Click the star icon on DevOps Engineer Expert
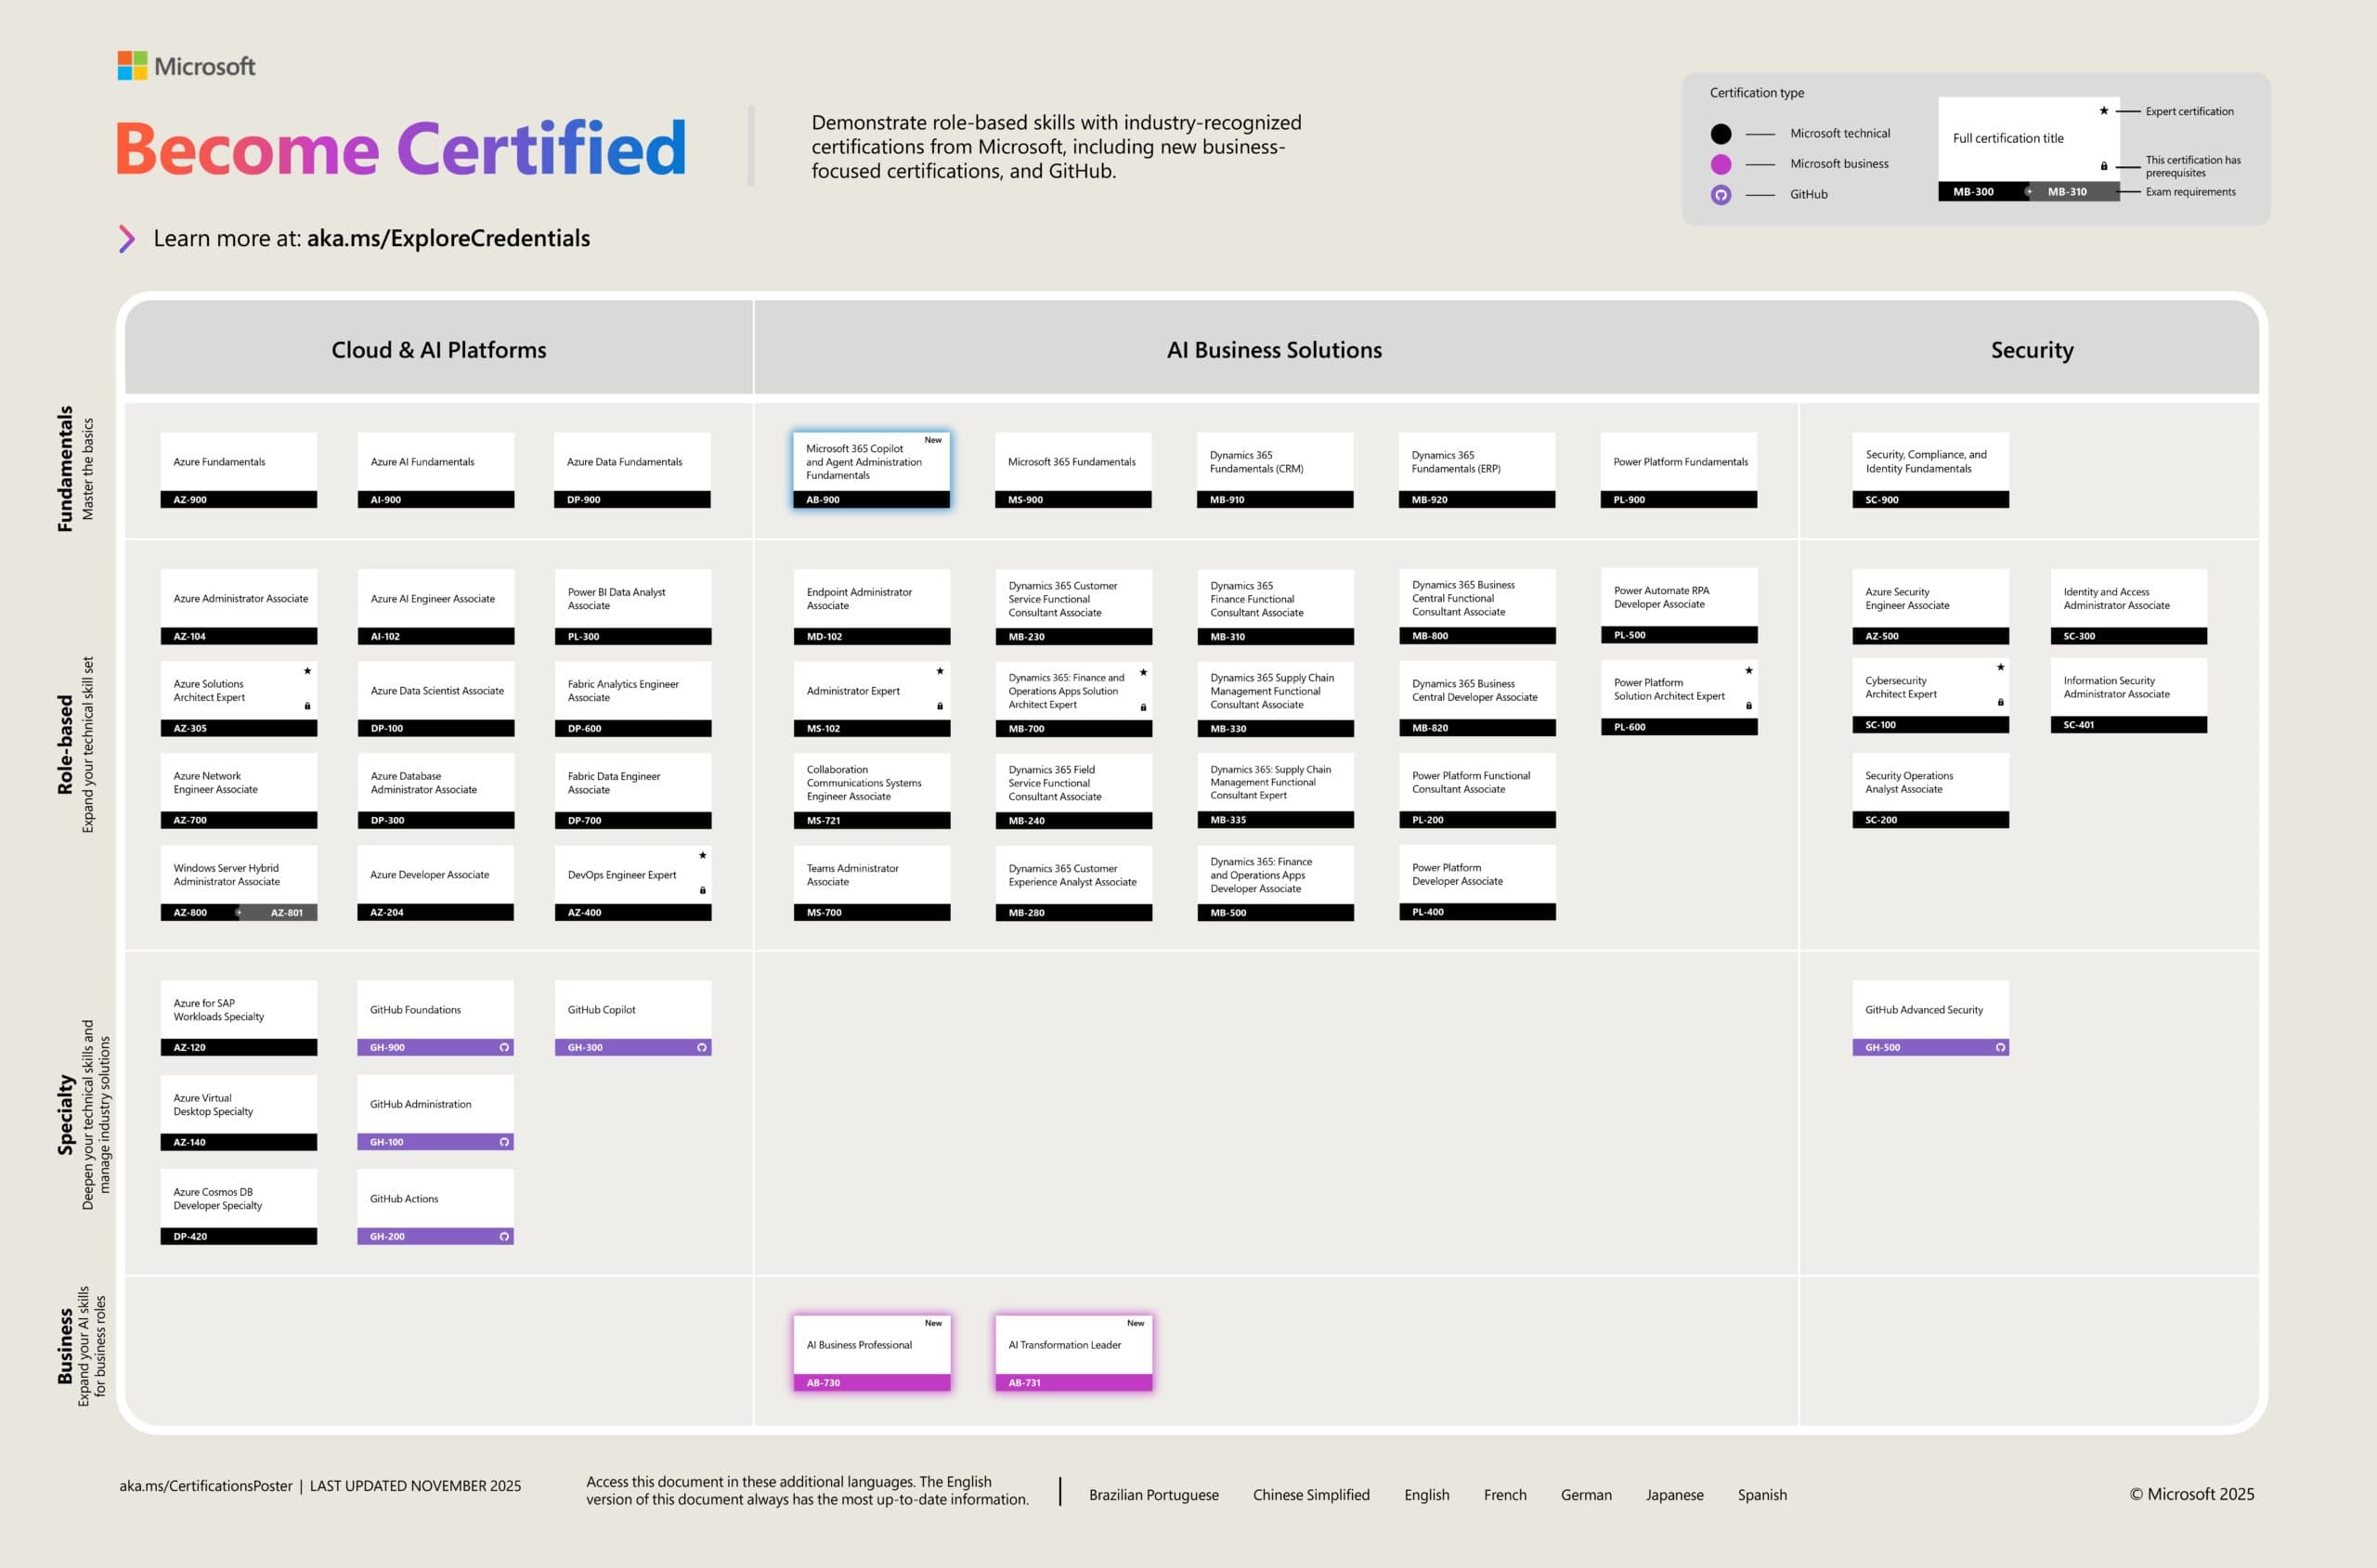Image resolution: width=2377 pixels, height=1568 pixels. click(702, 855)
